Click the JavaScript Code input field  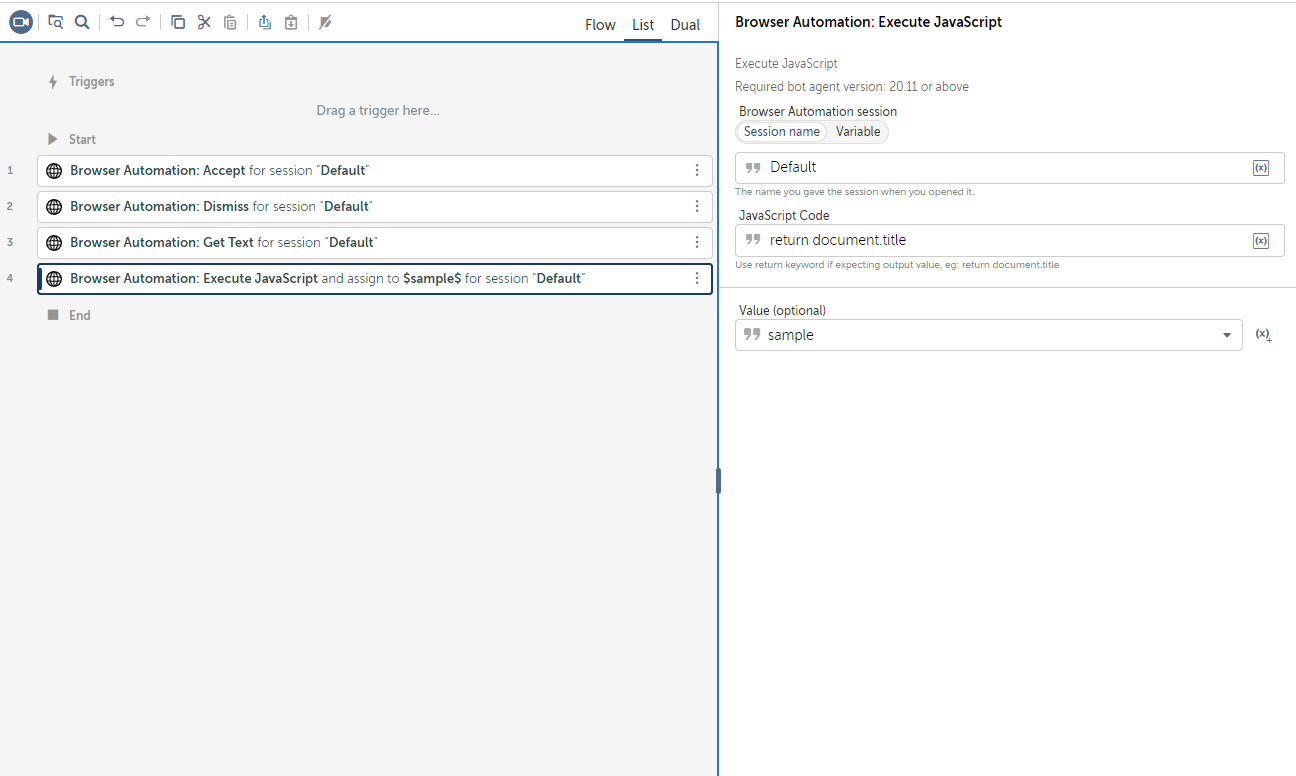tap(1000, 241)
